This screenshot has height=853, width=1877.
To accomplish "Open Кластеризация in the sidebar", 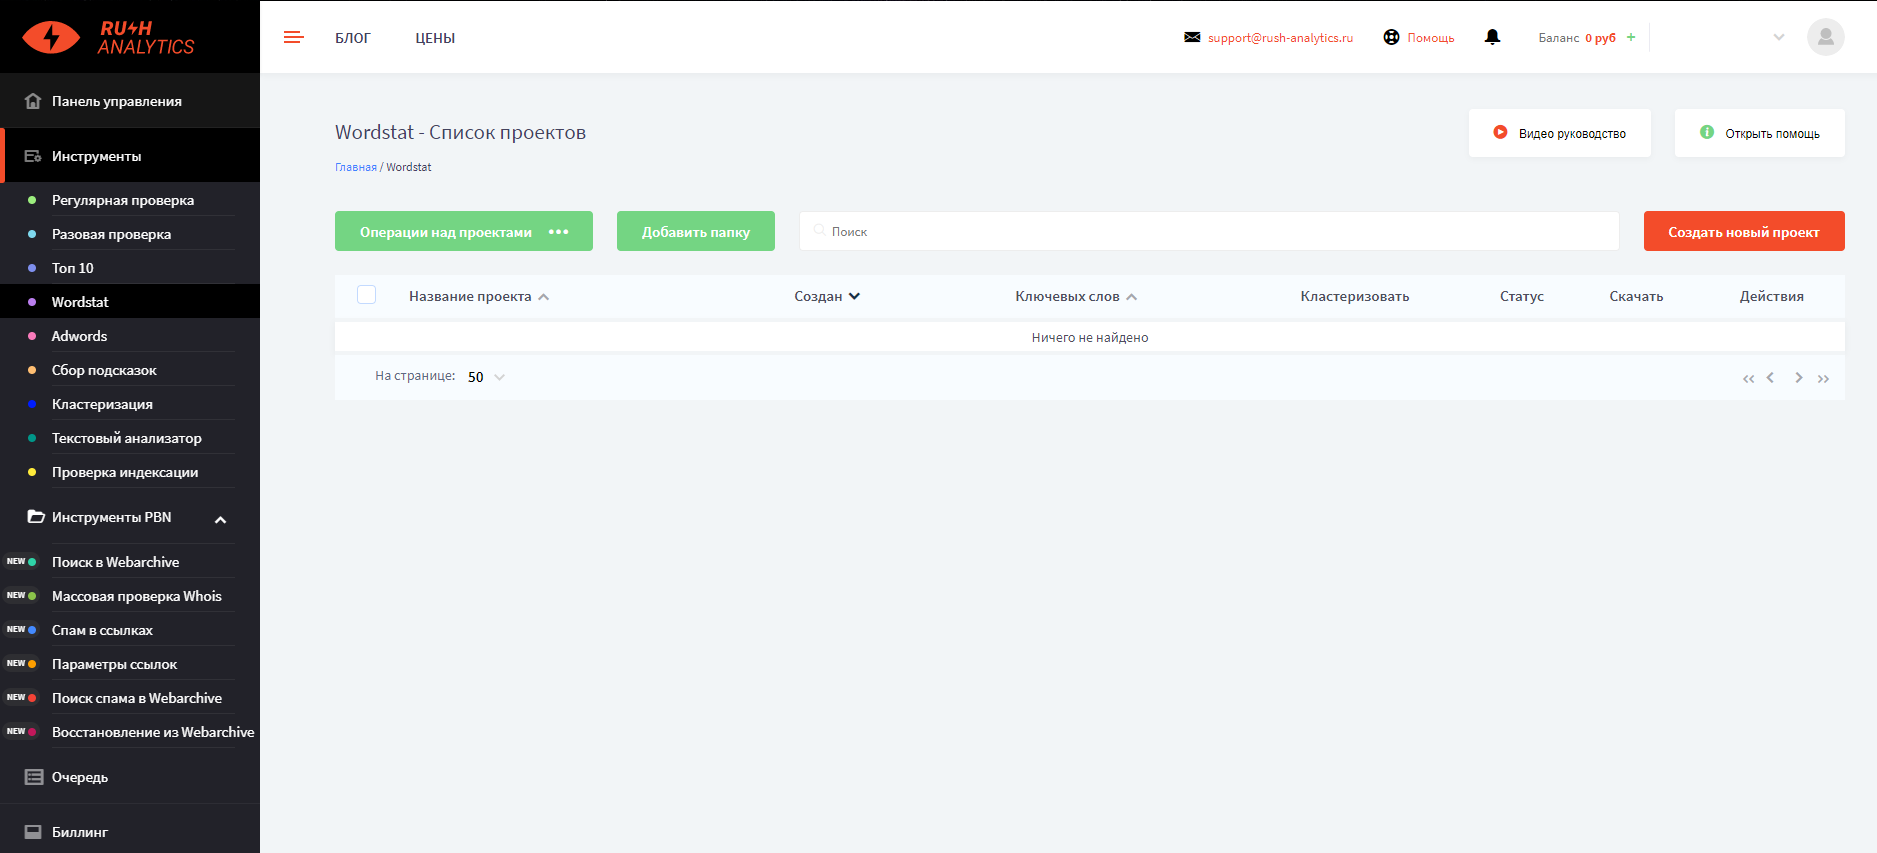I will 102,404.
